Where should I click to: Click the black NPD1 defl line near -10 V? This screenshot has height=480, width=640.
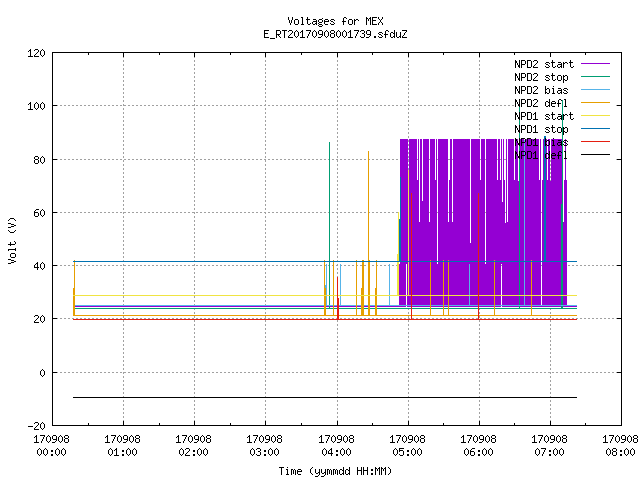click(325, 397)
